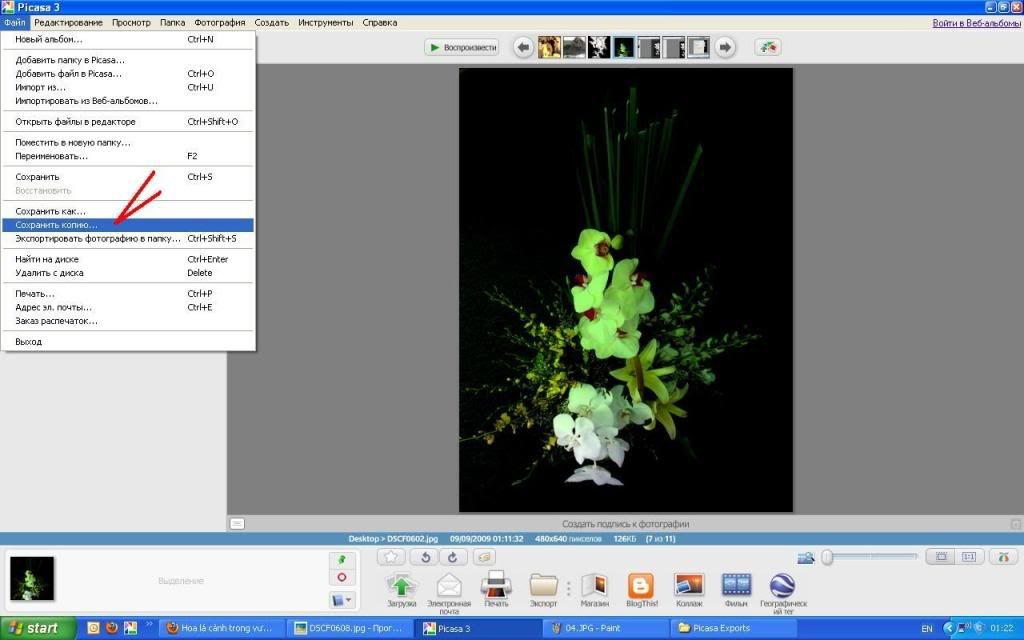Click the Географический тег globe icon
Viewport: 1024px width, 640px height.
tap(782, 586)
